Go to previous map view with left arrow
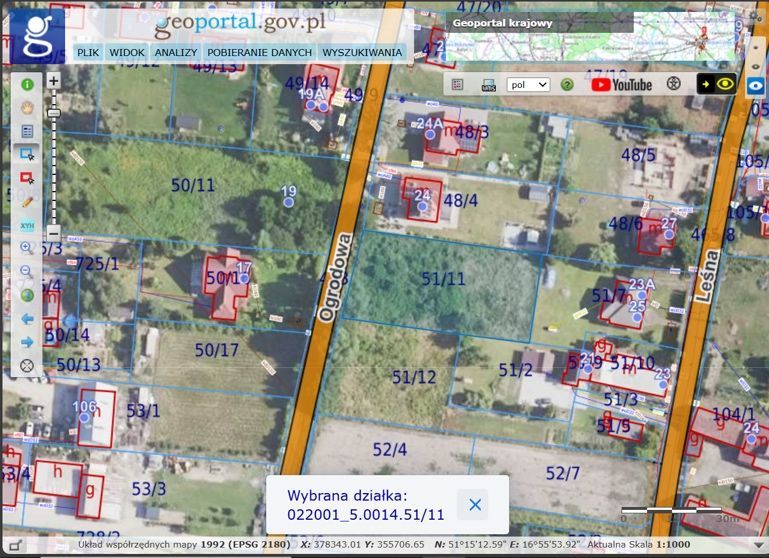The width and height of the screenshot is (769, 558). [27, 319]
